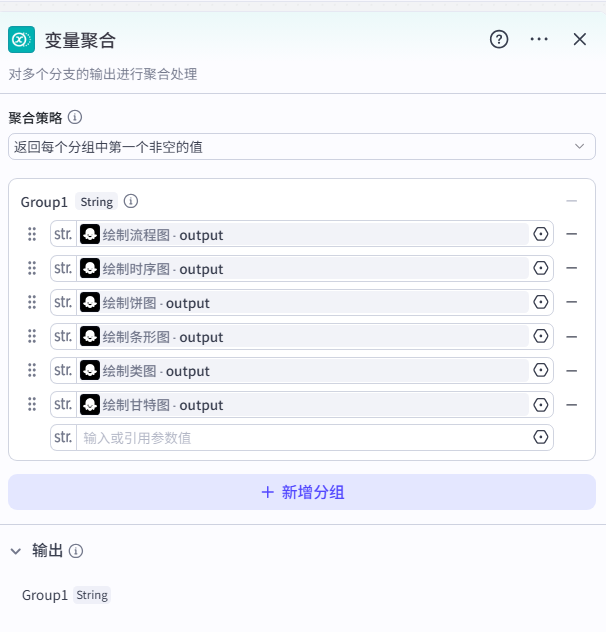Open the three-dots more options menu

tap(539, 39)
